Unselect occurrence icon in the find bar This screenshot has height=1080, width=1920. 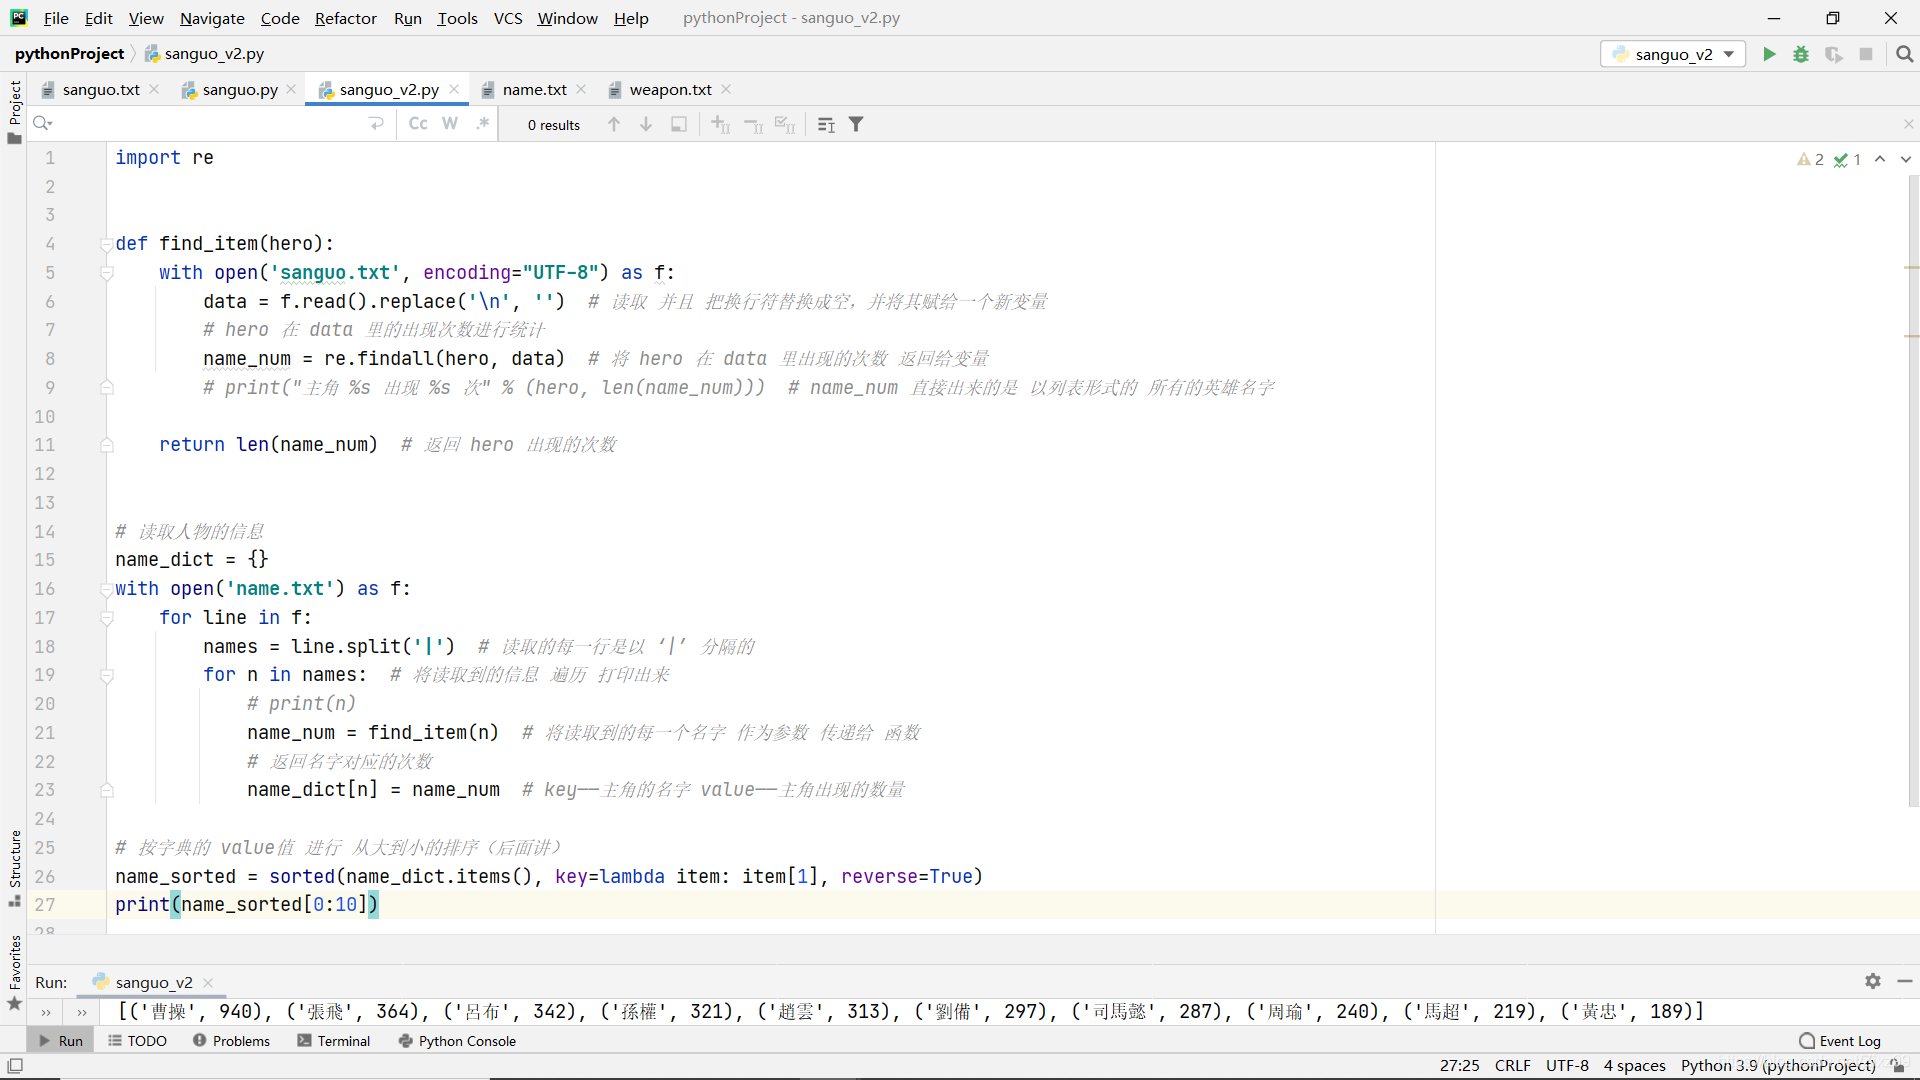[x=753, y=124]
